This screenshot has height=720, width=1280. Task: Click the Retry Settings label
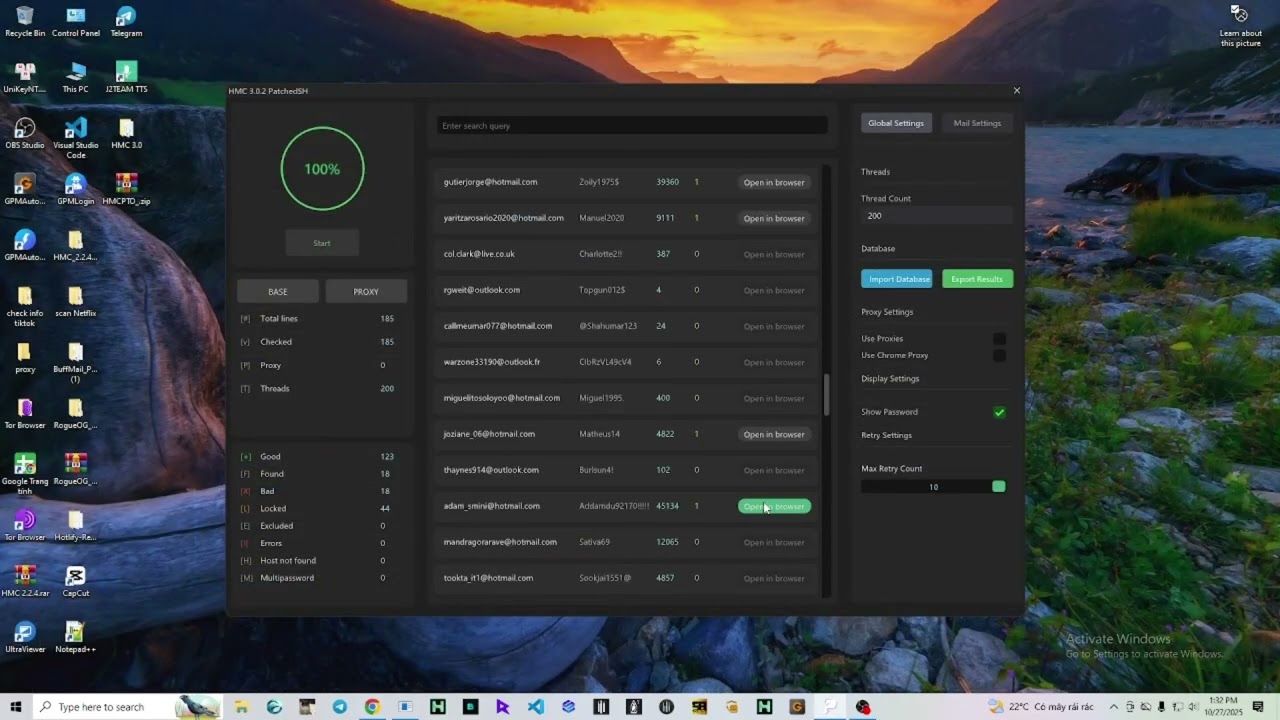coord(886,435)
